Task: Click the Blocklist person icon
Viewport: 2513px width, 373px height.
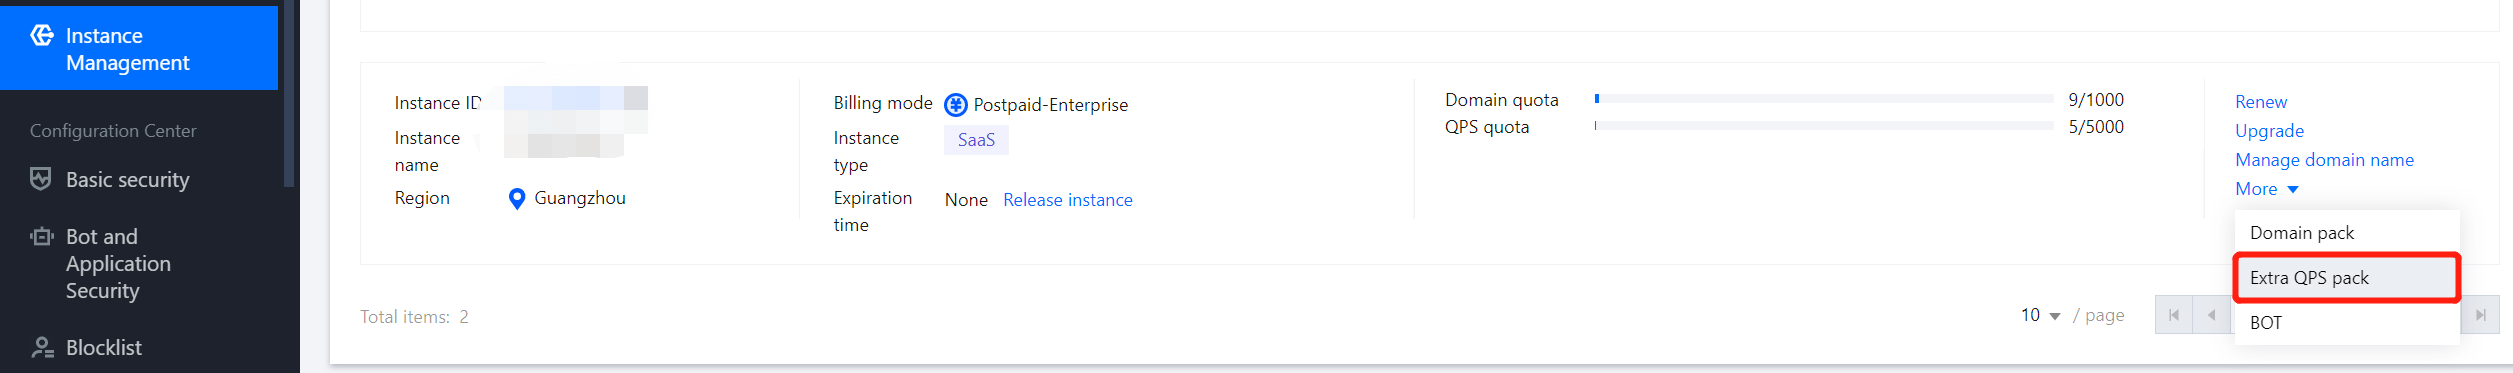Action: [x=42, y=347]
